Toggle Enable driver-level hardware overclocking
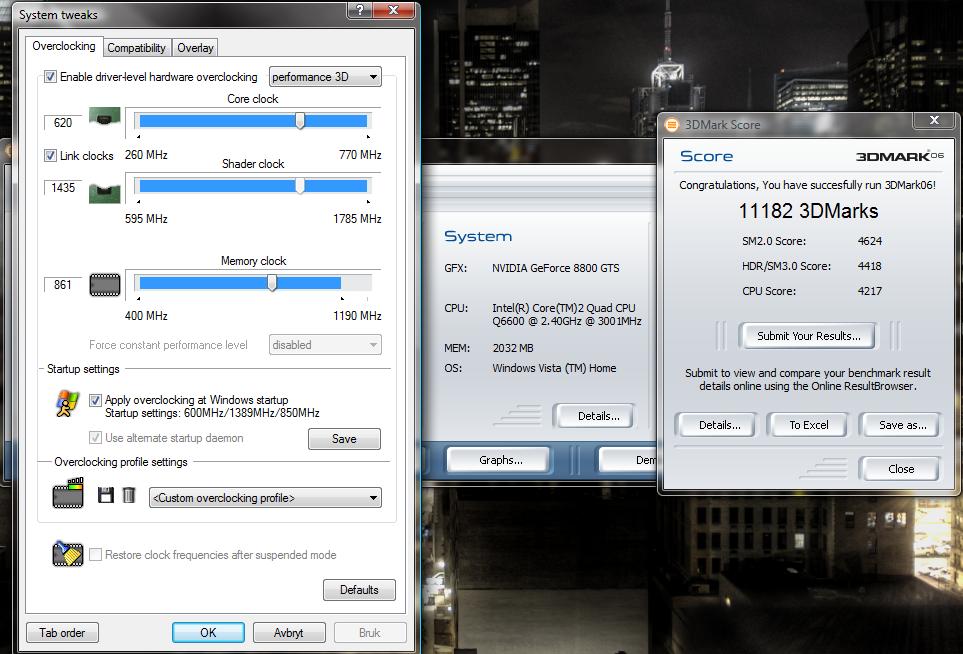Screen dimensions: 963x654 coord(50,77)
